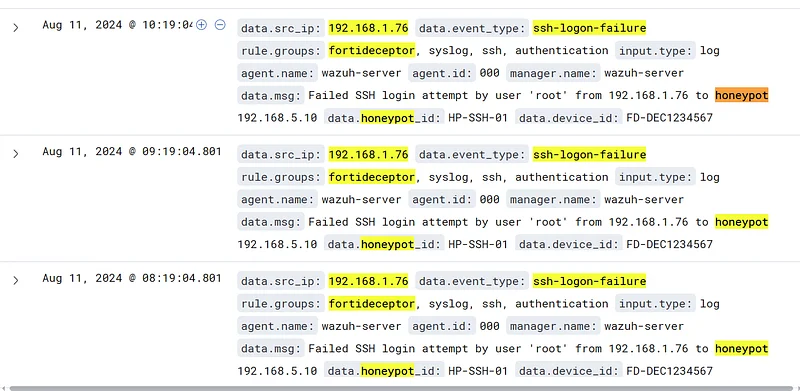This screenshot has width=800, height=391.
Task: Click input.type label in 10:19 row
Action: [x=656, y=51]
